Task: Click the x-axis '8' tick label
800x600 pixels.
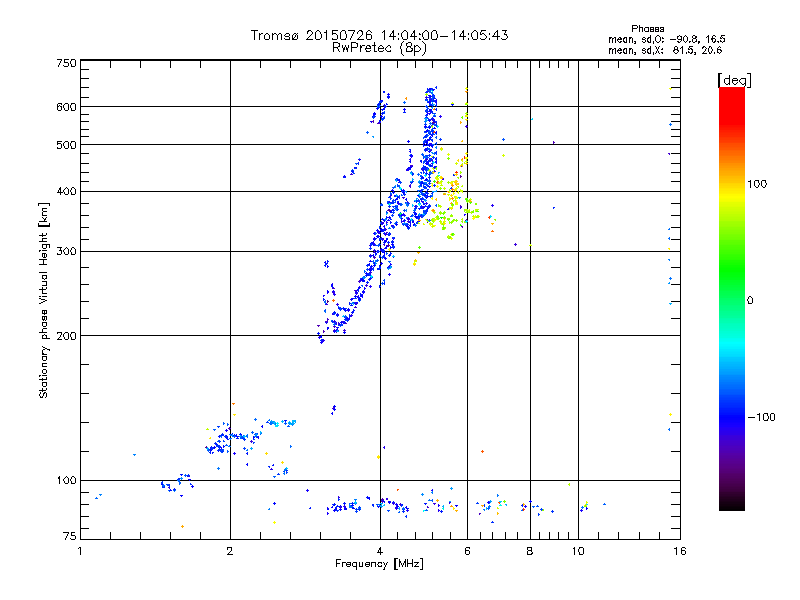Action: (530, 551)
